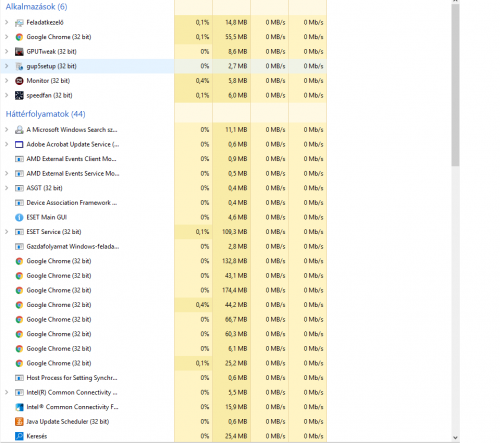
Task: Expand the ASGT (32 bit) row
Action: tap(7, 188)
